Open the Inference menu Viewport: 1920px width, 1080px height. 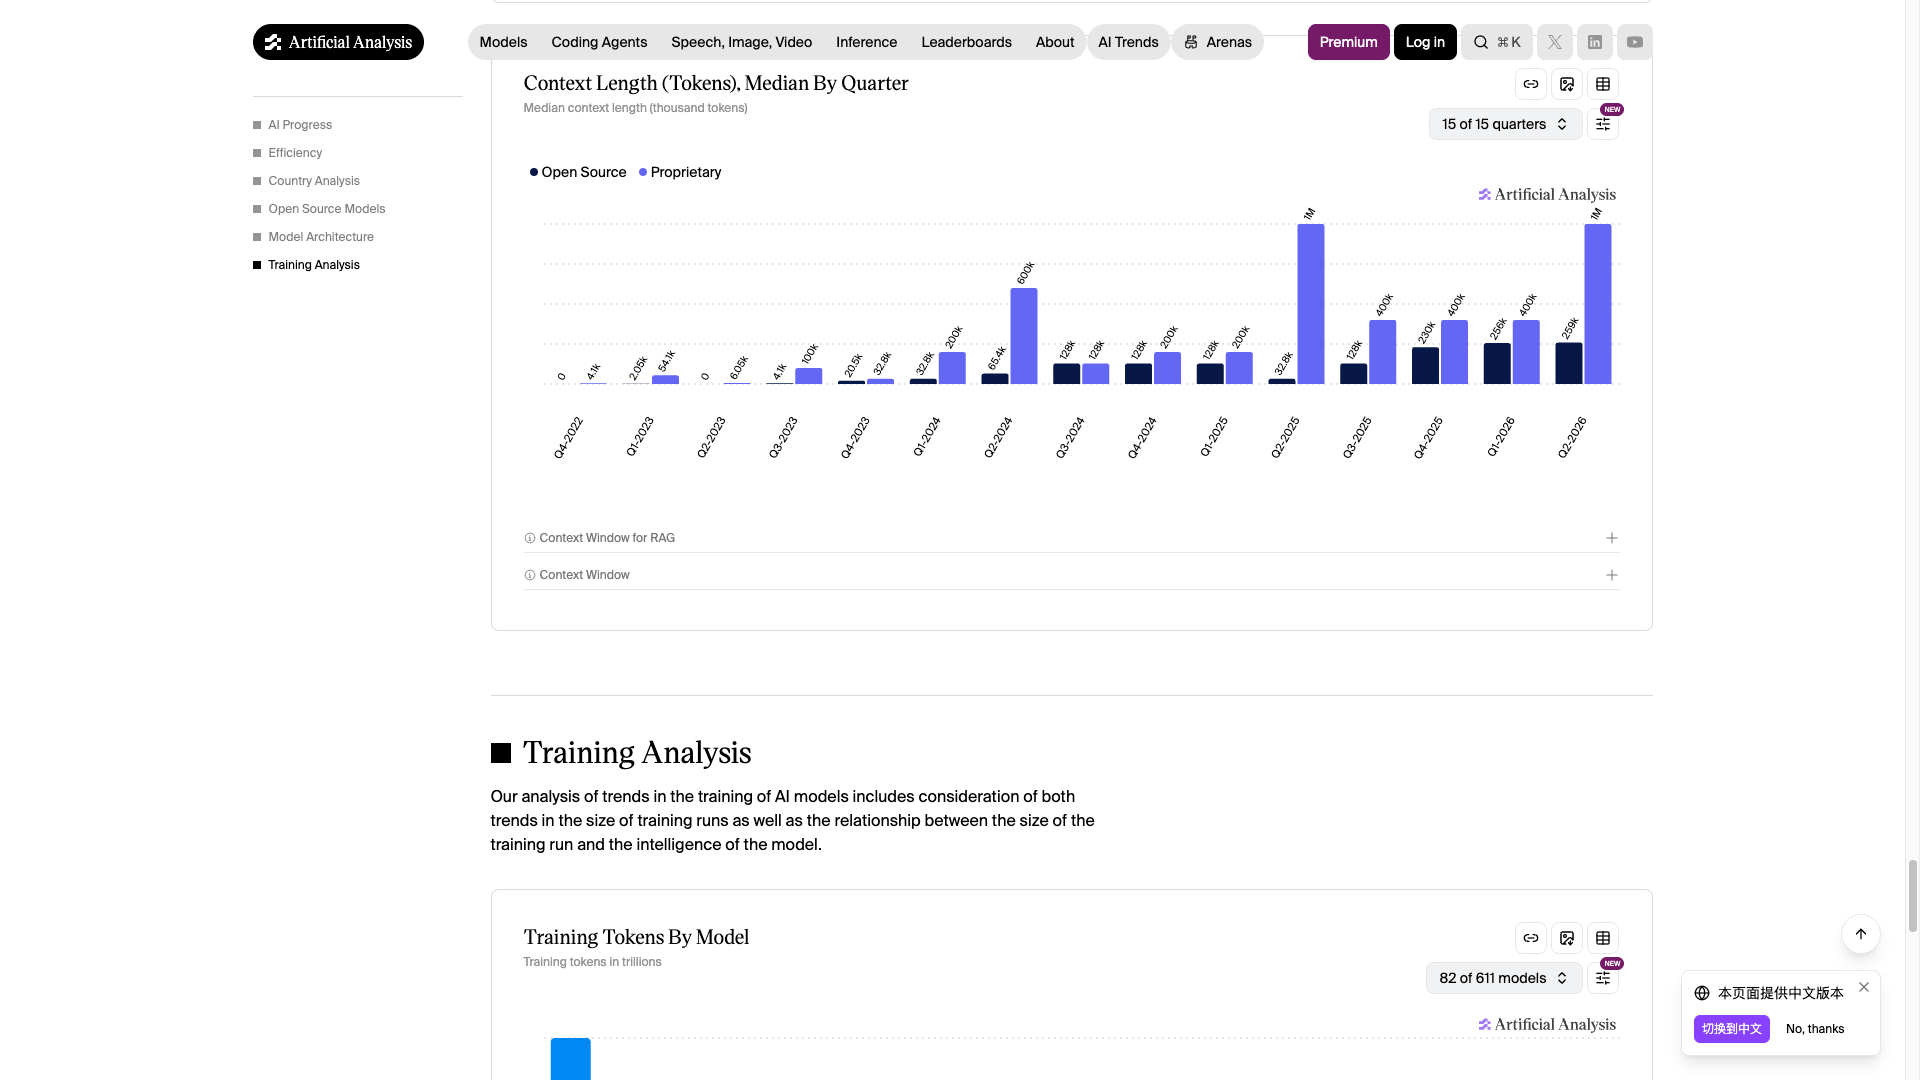pos(866,42)
